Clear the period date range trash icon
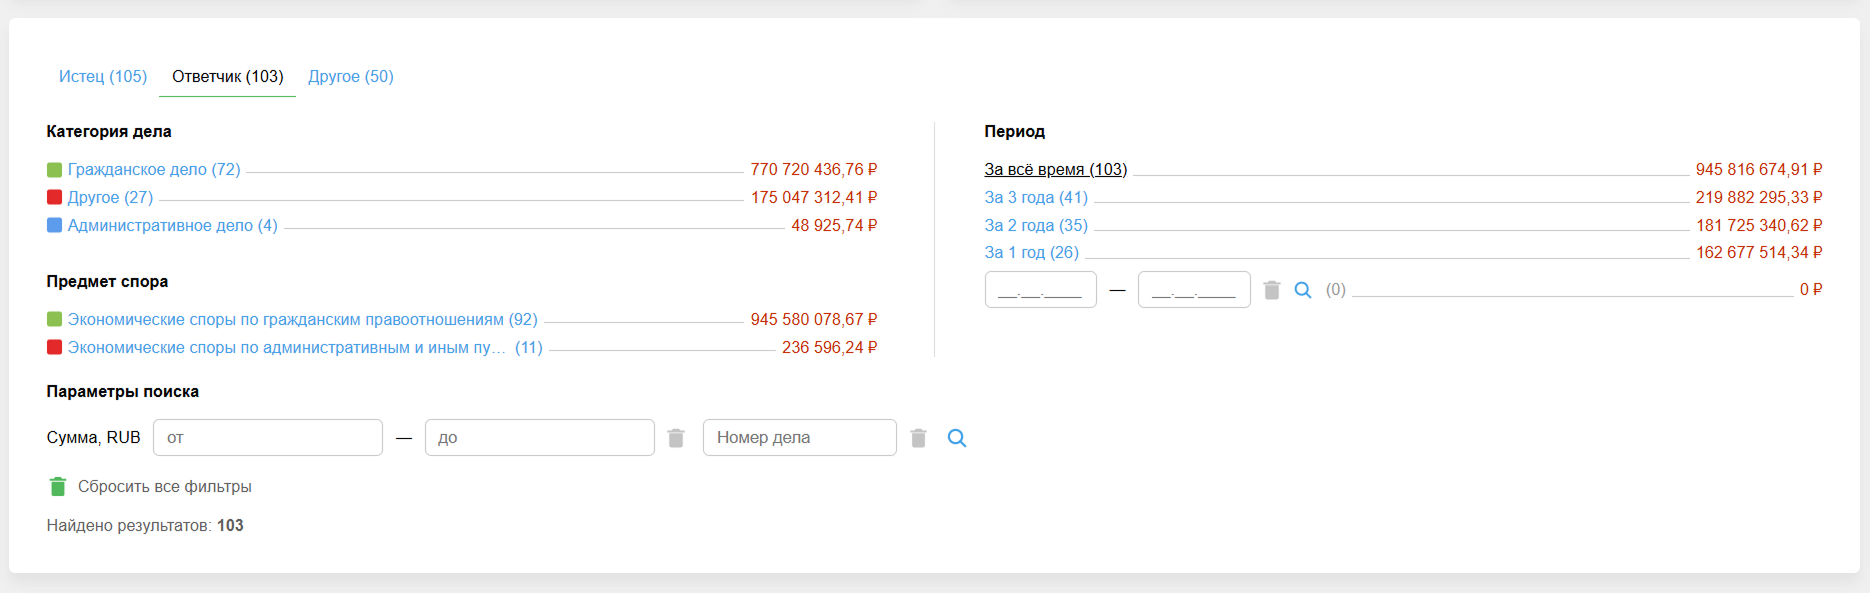 click(1272, 290)
